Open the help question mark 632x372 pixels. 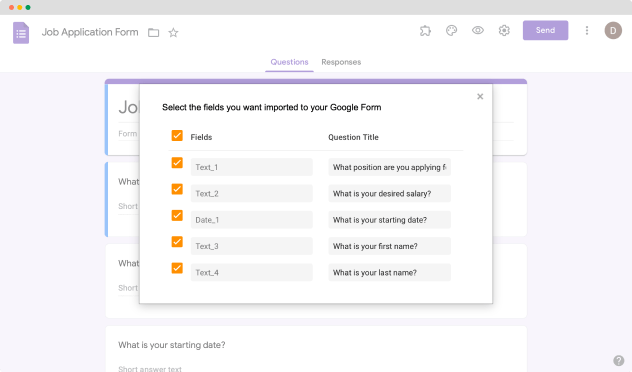click(x=619, y=360)
